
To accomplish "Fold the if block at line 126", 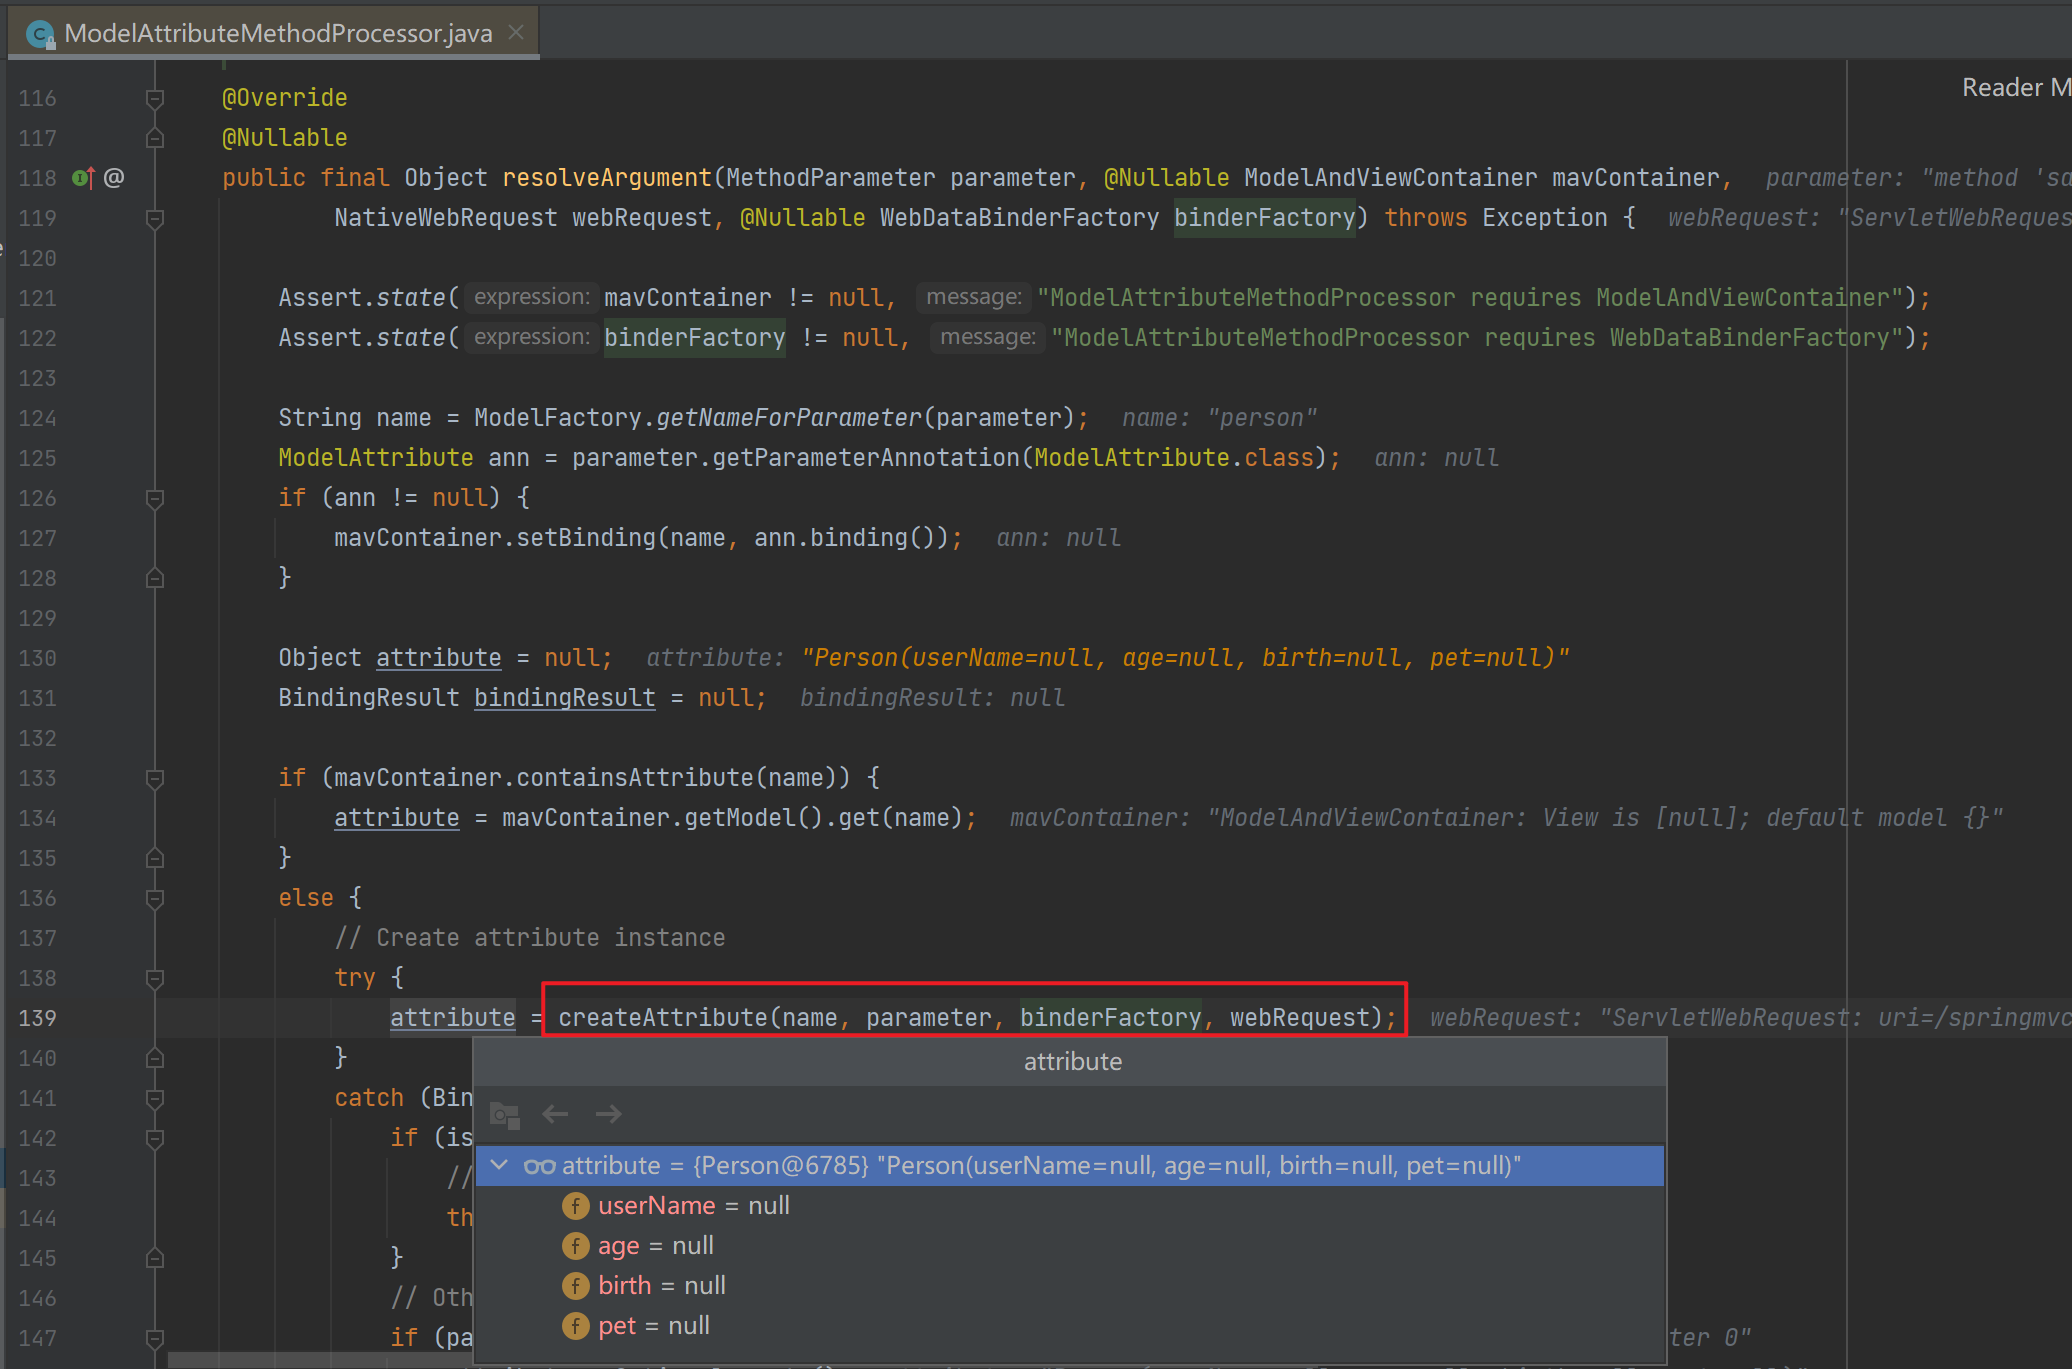I will coord(155,498).
